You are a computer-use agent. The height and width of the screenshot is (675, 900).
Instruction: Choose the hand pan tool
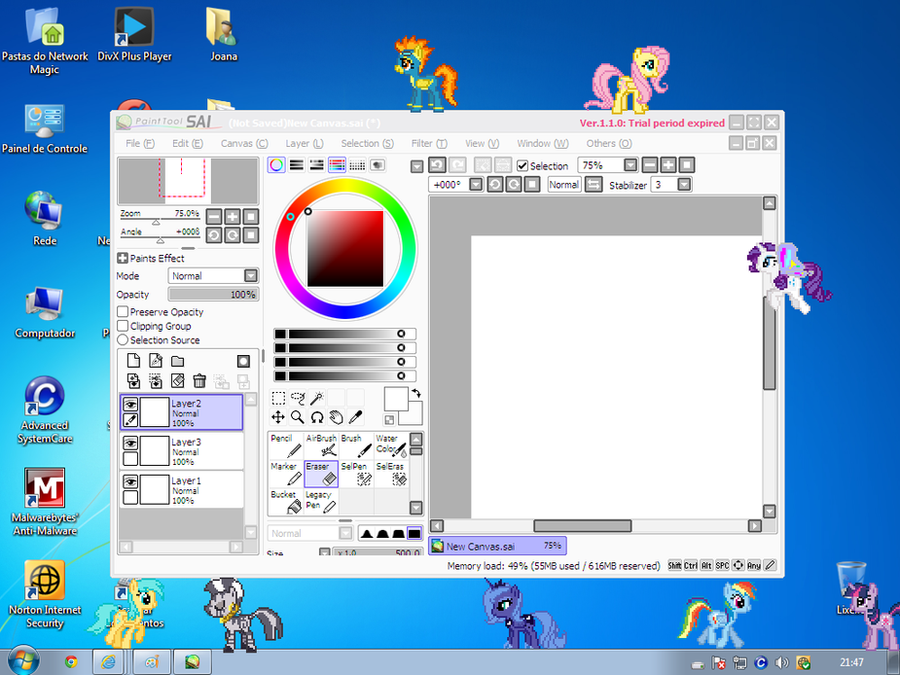pyautogui.click(x=336, y=417)
